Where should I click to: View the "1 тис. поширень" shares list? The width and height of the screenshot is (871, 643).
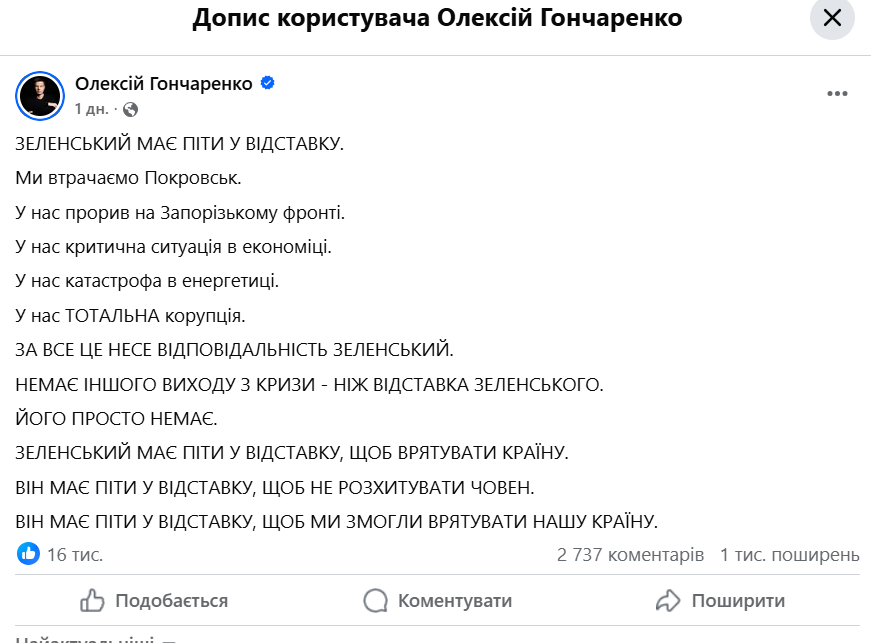click(x=790, y=554)
